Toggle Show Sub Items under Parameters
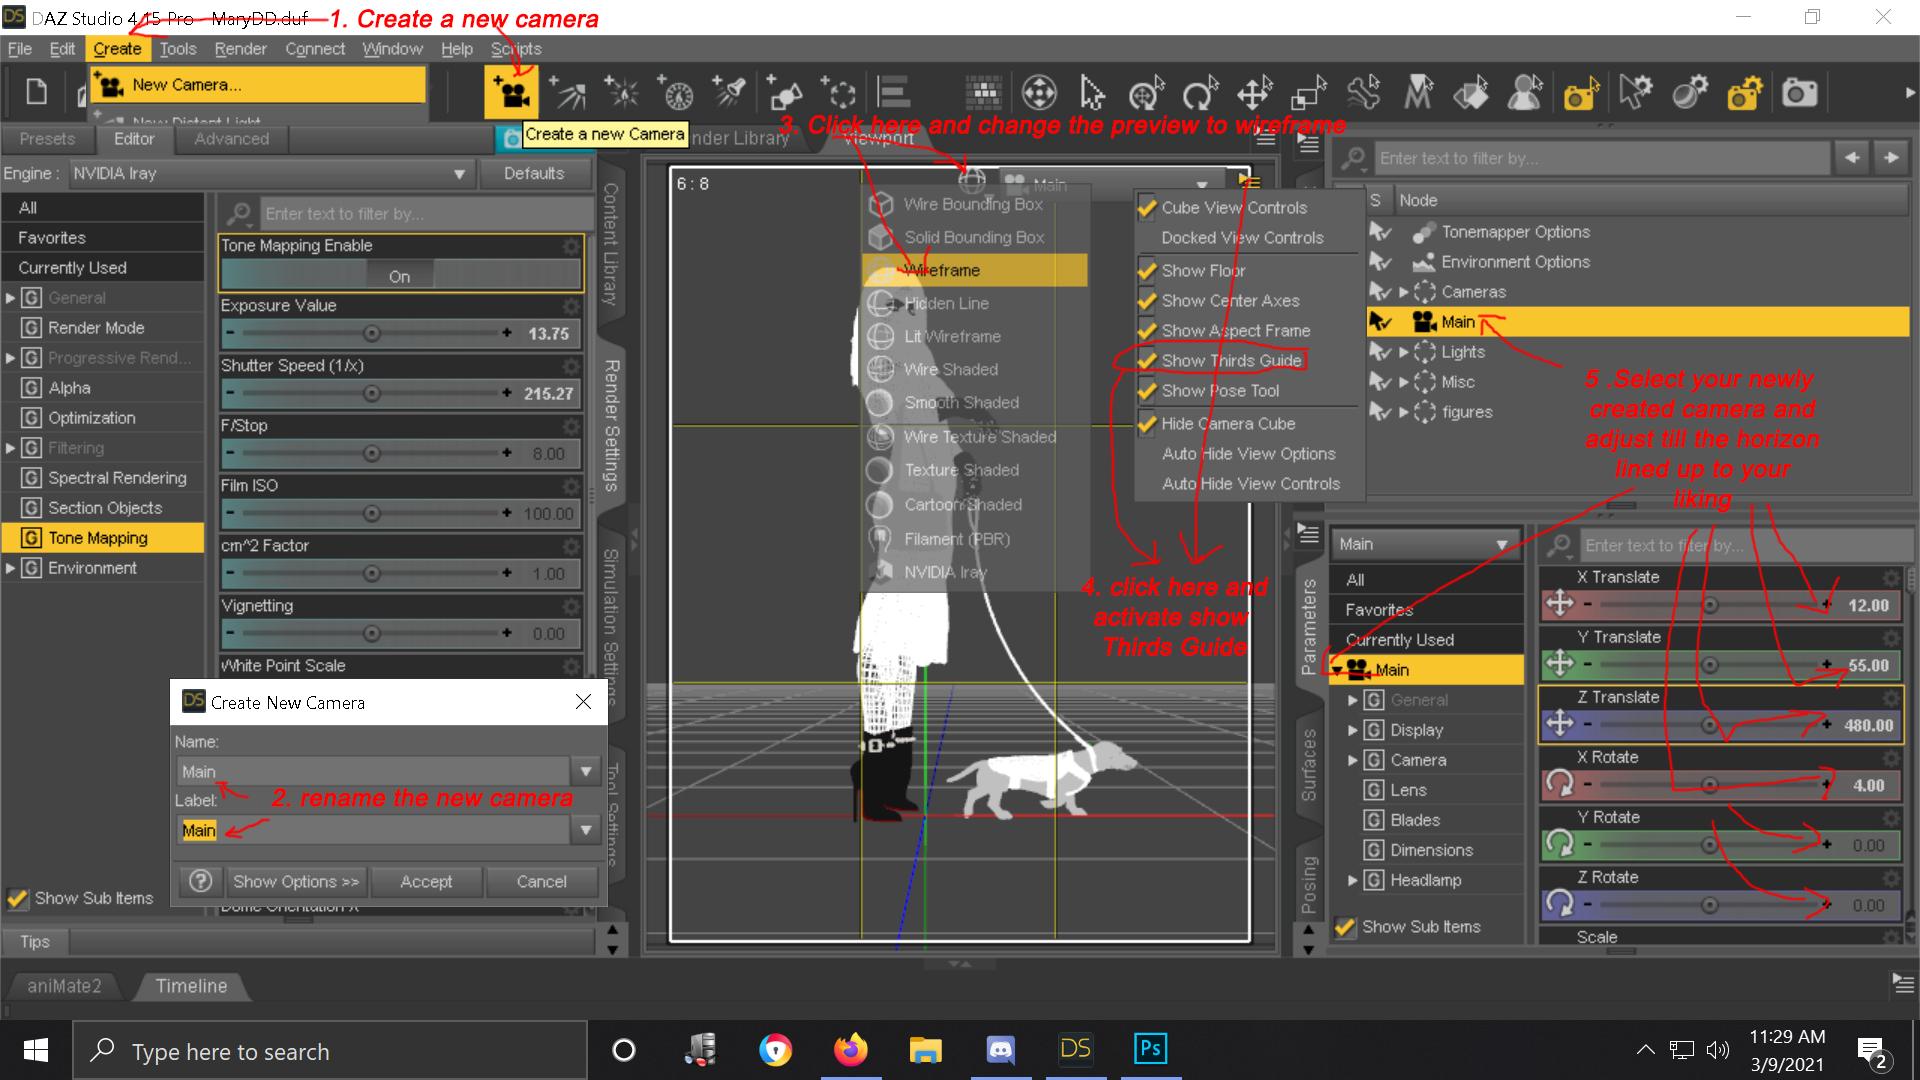 click(x=1346, y=927)
